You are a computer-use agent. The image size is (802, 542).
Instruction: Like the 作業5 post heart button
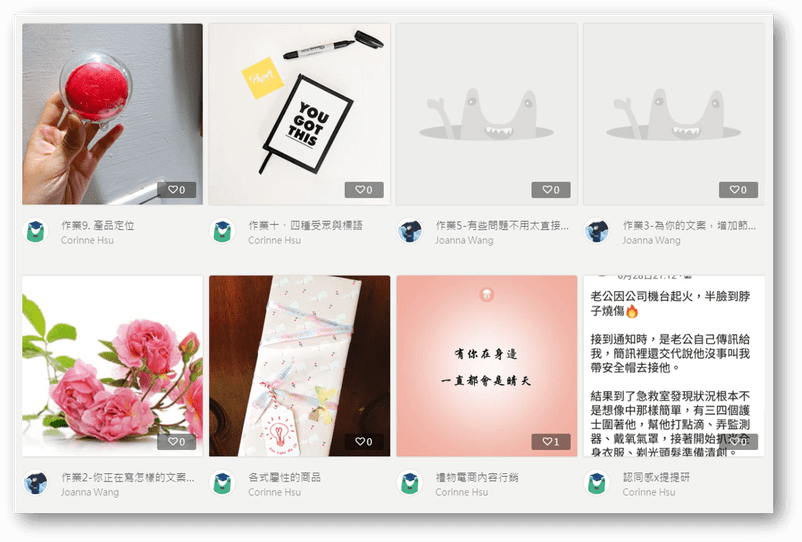(x=551, y=190)
